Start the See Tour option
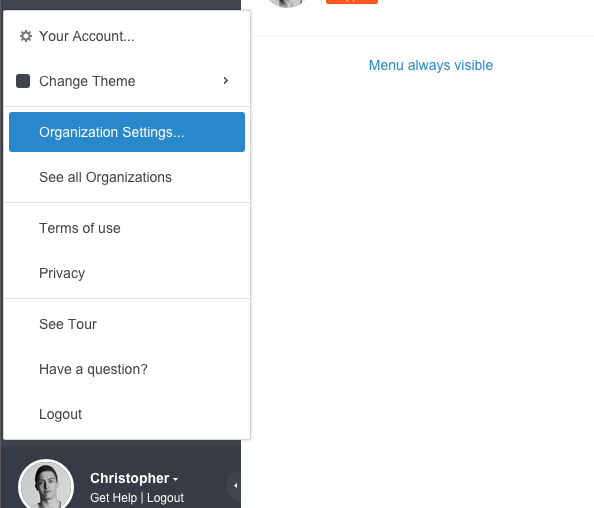Image resolution: width=594 pixels, height=508 pixels. pyautogui.click(x=127, y=324)
